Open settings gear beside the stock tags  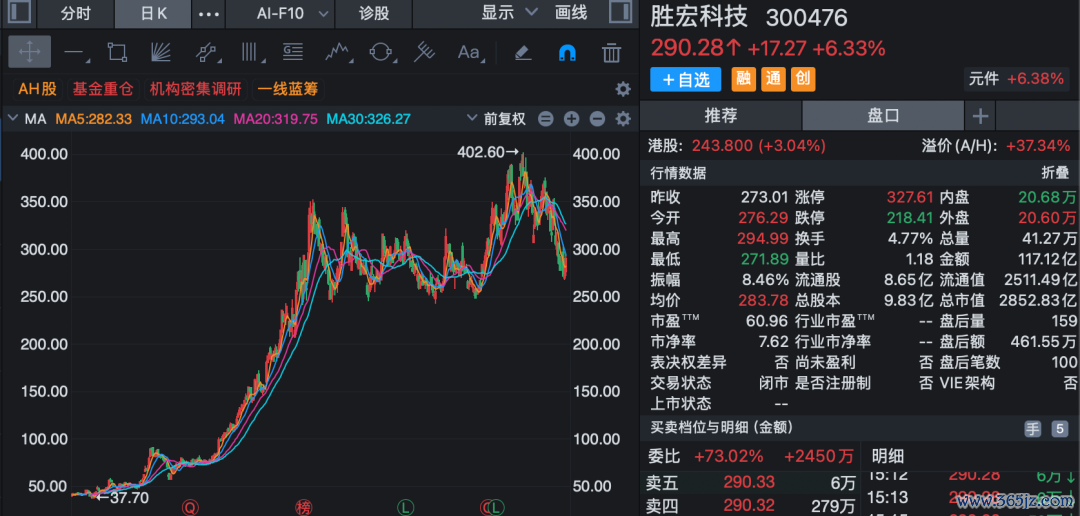[x=623, y=89]
